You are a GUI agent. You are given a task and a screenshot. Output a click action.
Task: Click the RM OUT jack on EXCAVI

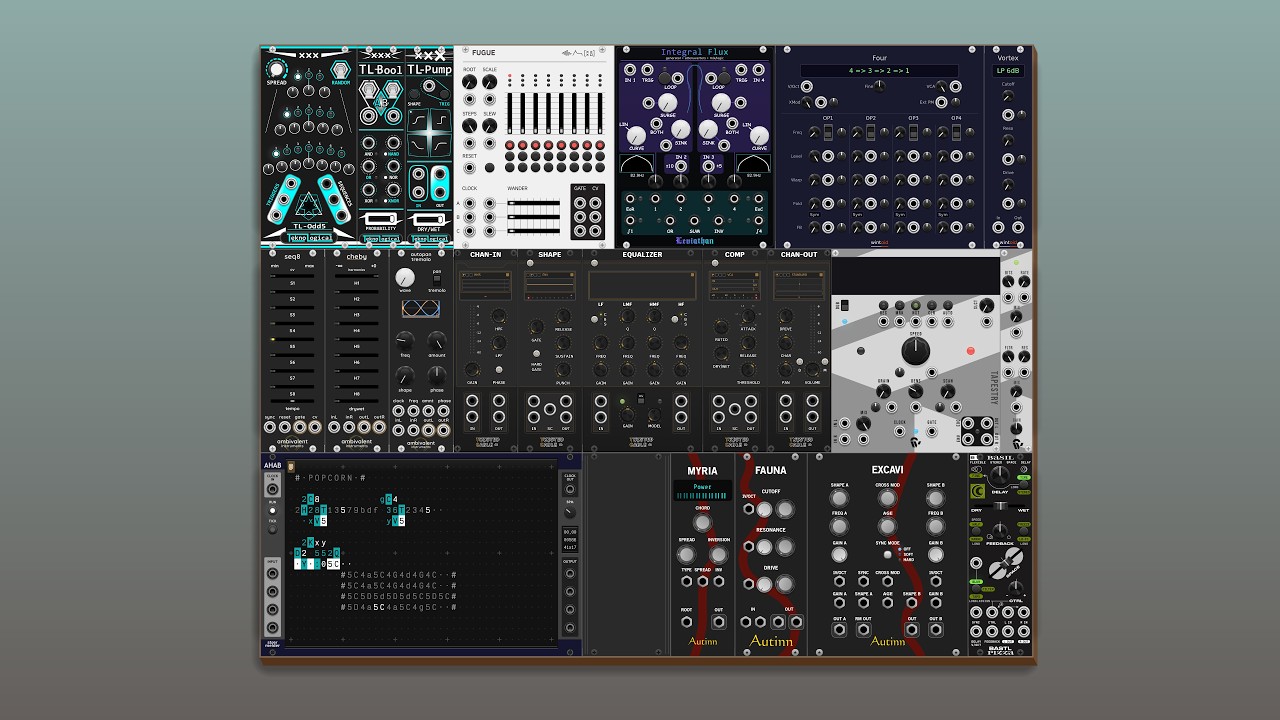click(x=863, y=630)
